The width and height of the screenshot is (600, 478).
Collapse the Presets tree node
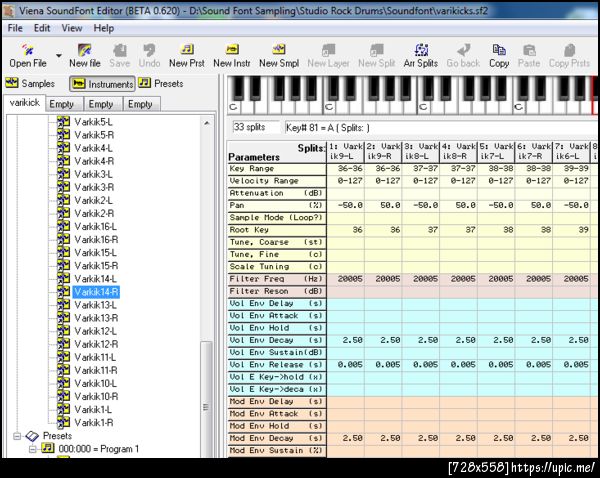[x=17, y=436]
